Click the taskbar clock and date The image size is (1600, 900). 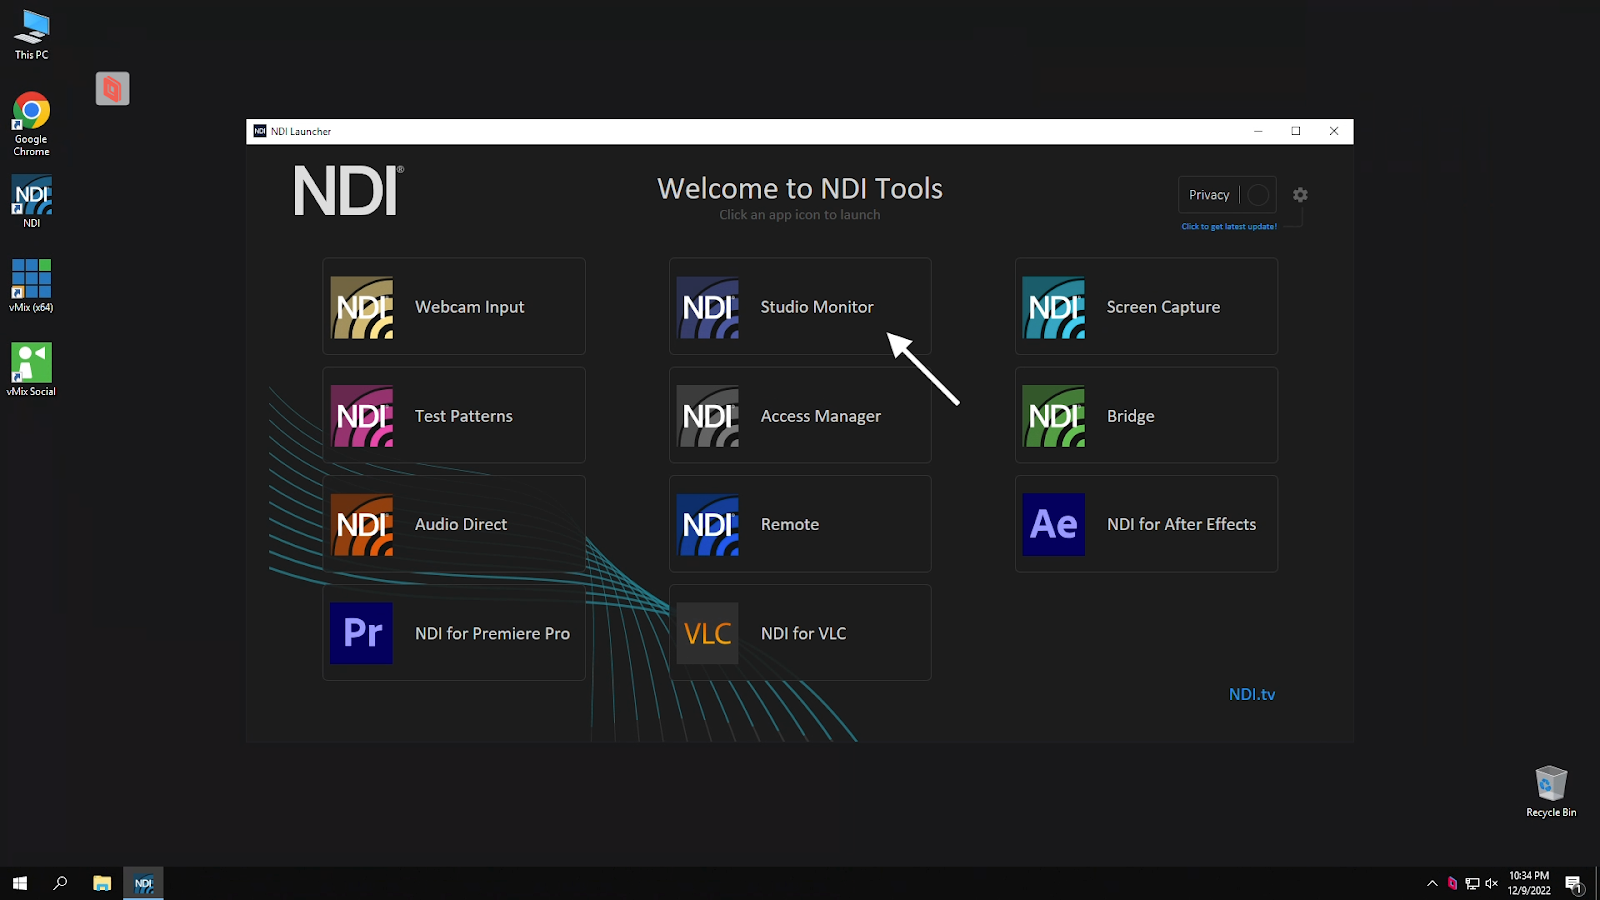click(1529, 883)
